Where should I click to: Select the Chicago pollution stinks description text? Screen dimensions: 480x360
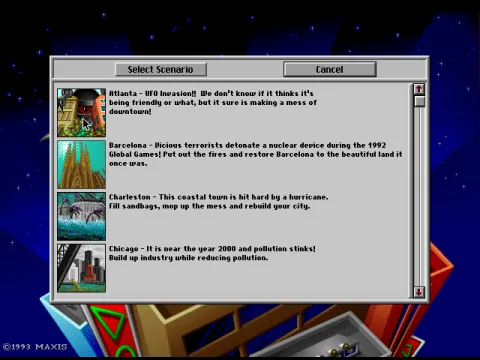tap(212, 253)
